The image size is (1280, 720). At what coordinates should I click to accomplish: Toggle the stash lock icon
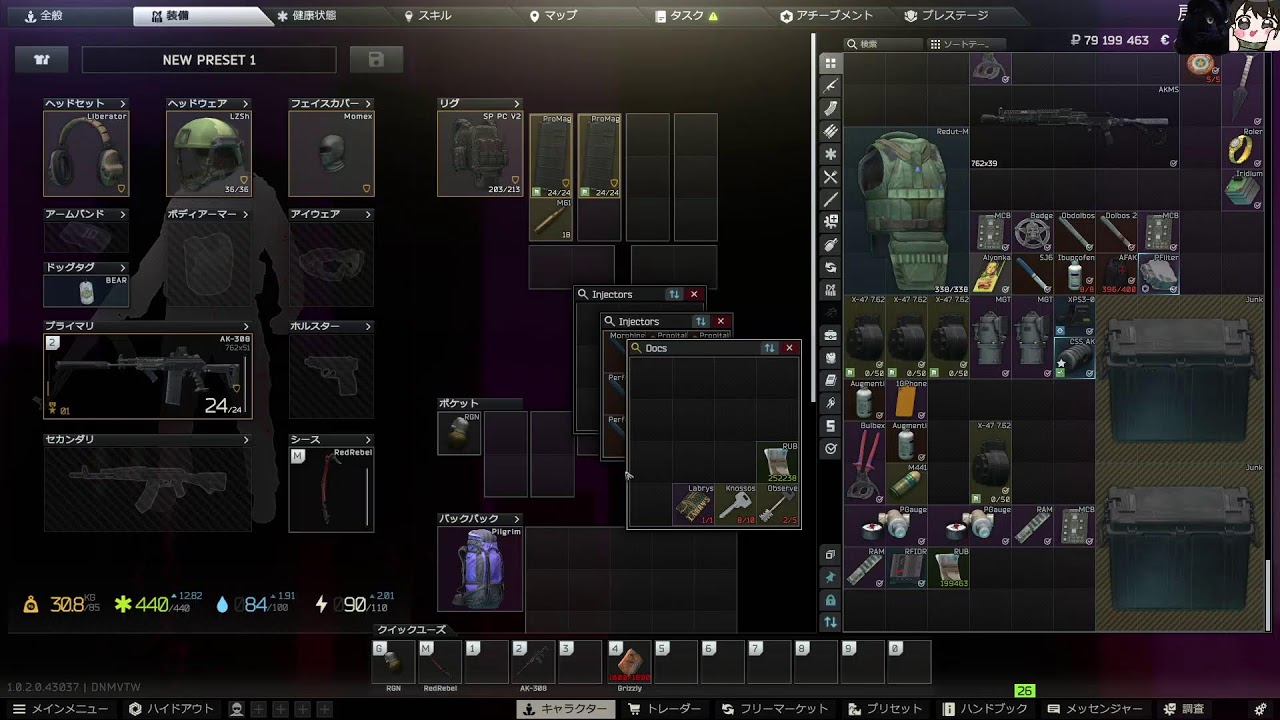coord(830,600)
